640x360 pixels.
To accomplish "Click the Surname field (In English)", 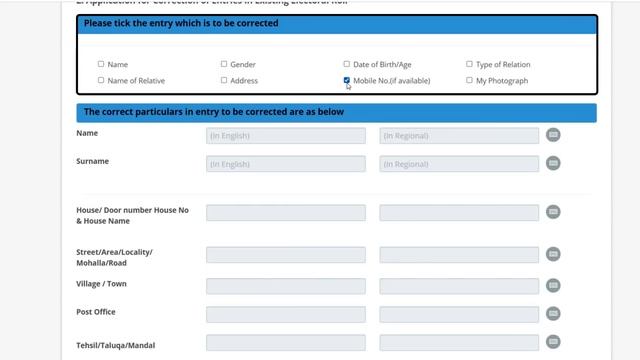I will 286,164.
